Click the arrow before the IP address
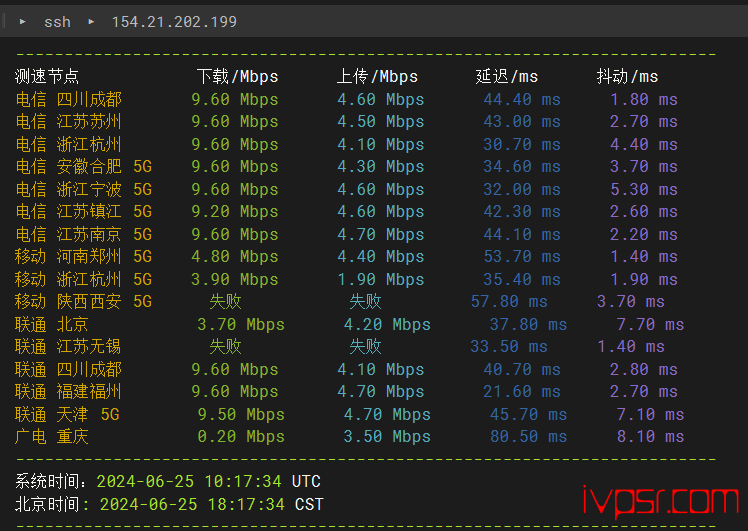 tap(91, 21)
